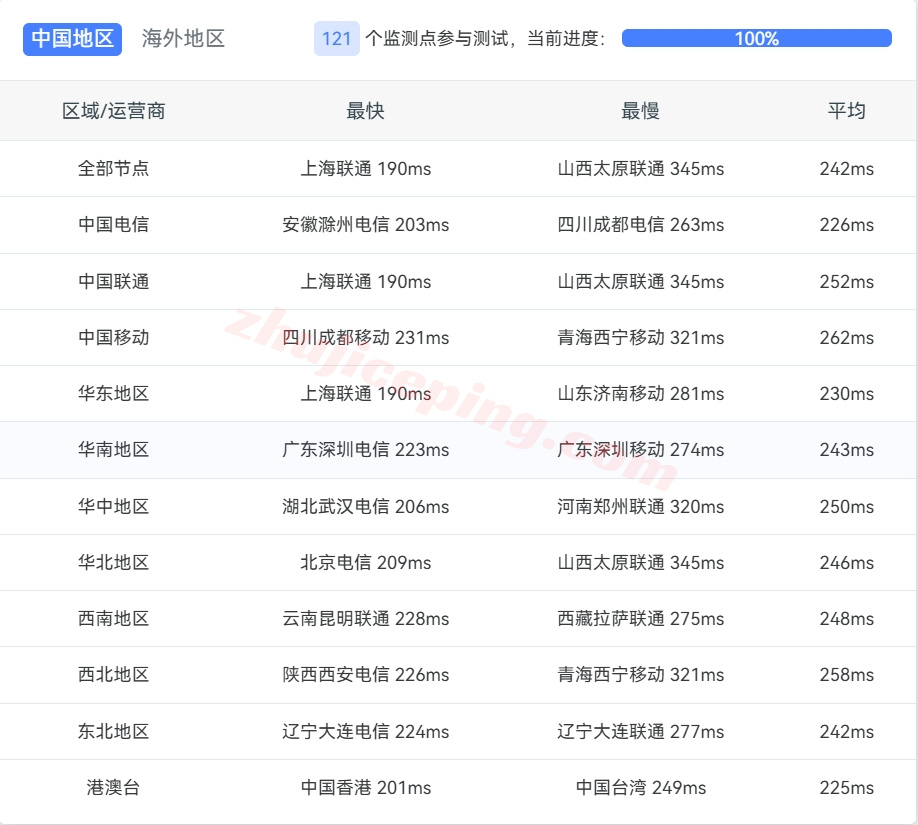Click 河南郑州联通 320ms cell

640,506
